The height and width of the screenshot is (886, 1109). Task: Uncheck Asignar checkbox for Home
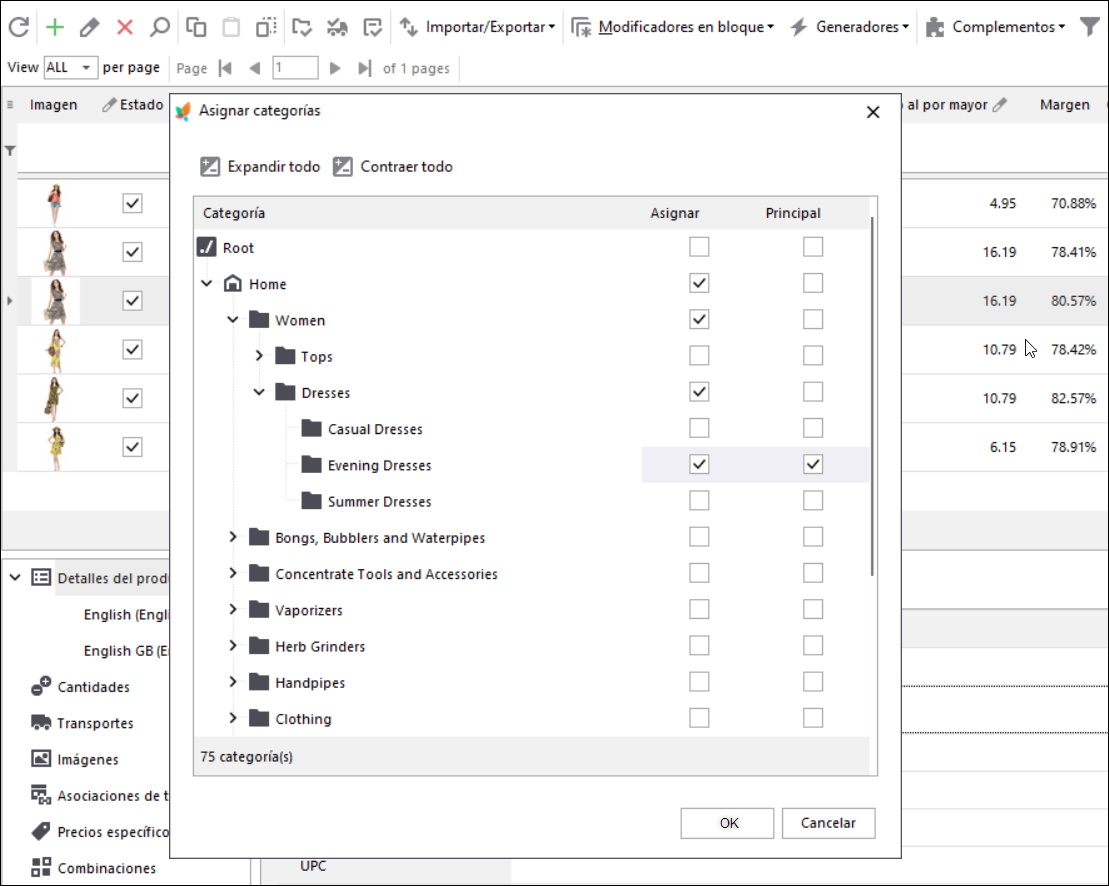click(699, 283)
